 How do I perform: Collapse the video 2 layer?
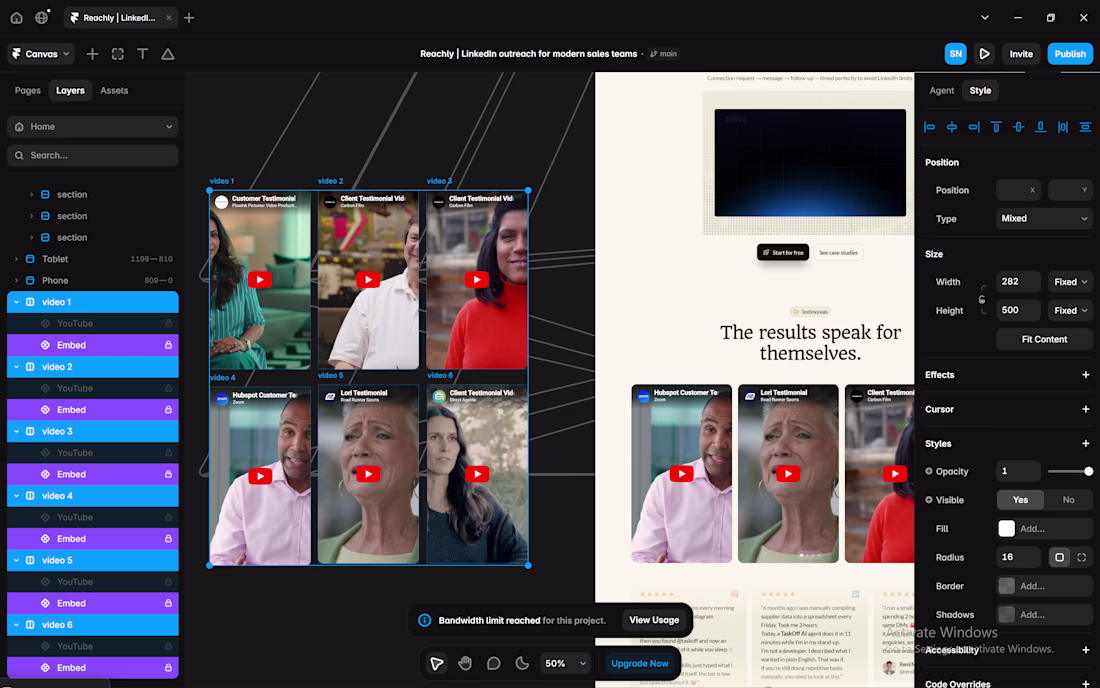click(17, 367)
